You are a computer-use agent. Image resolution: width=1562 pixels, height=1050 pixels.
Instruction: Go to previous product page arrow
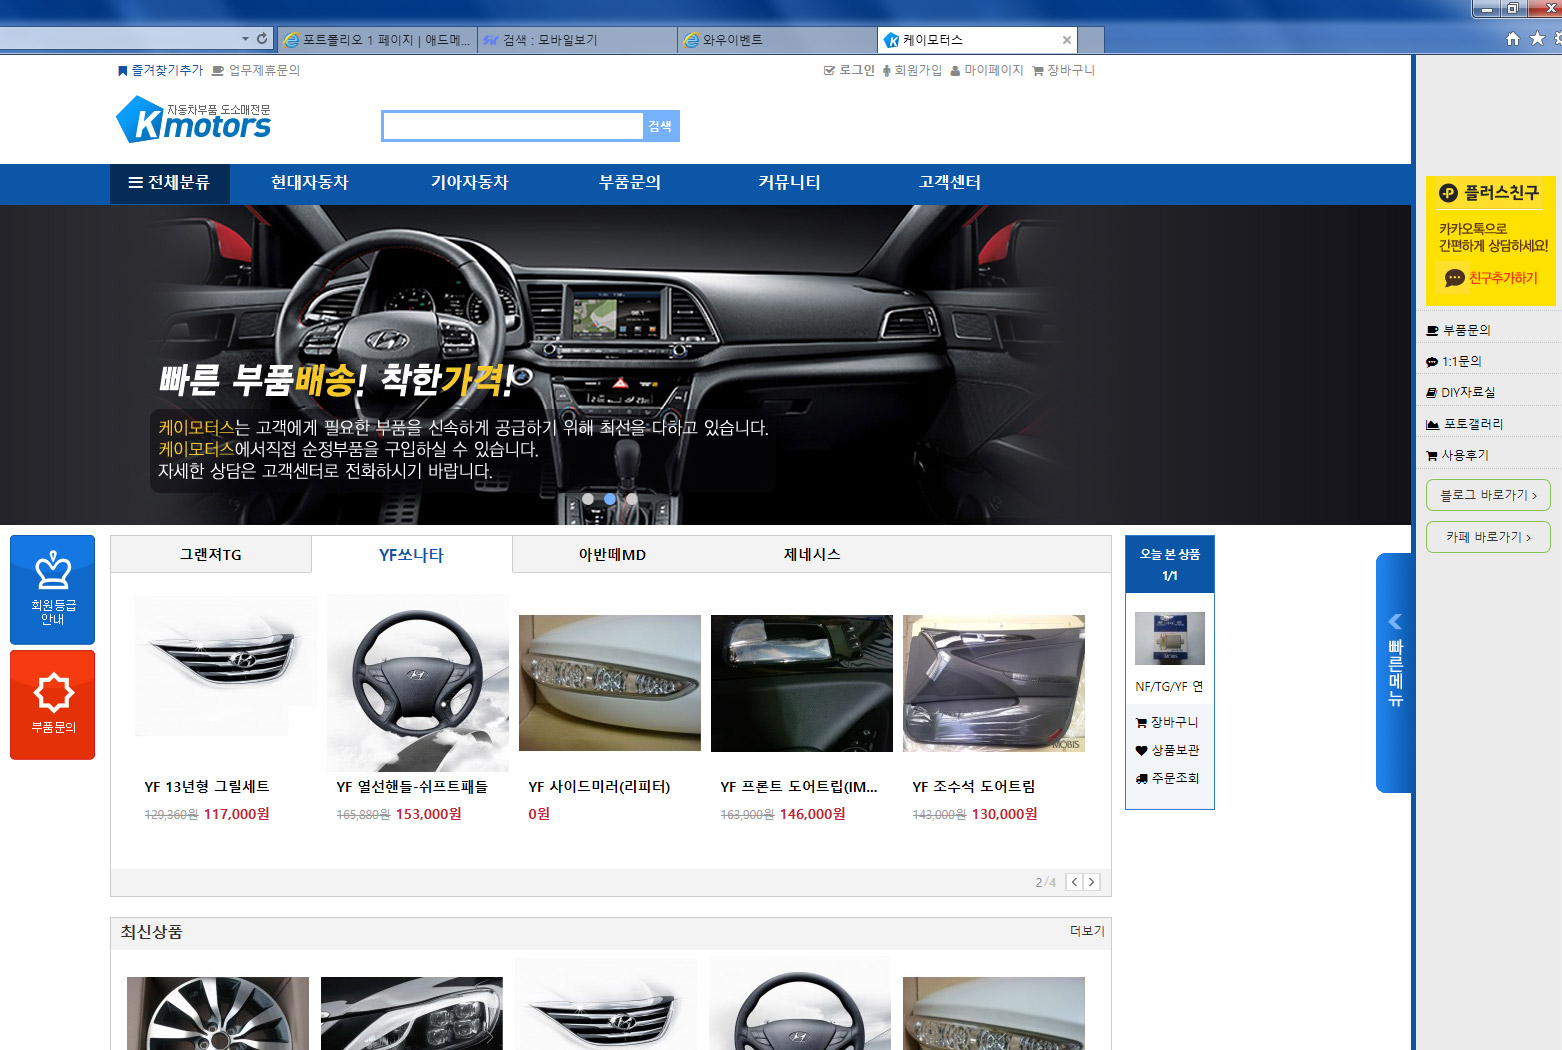1074,882
